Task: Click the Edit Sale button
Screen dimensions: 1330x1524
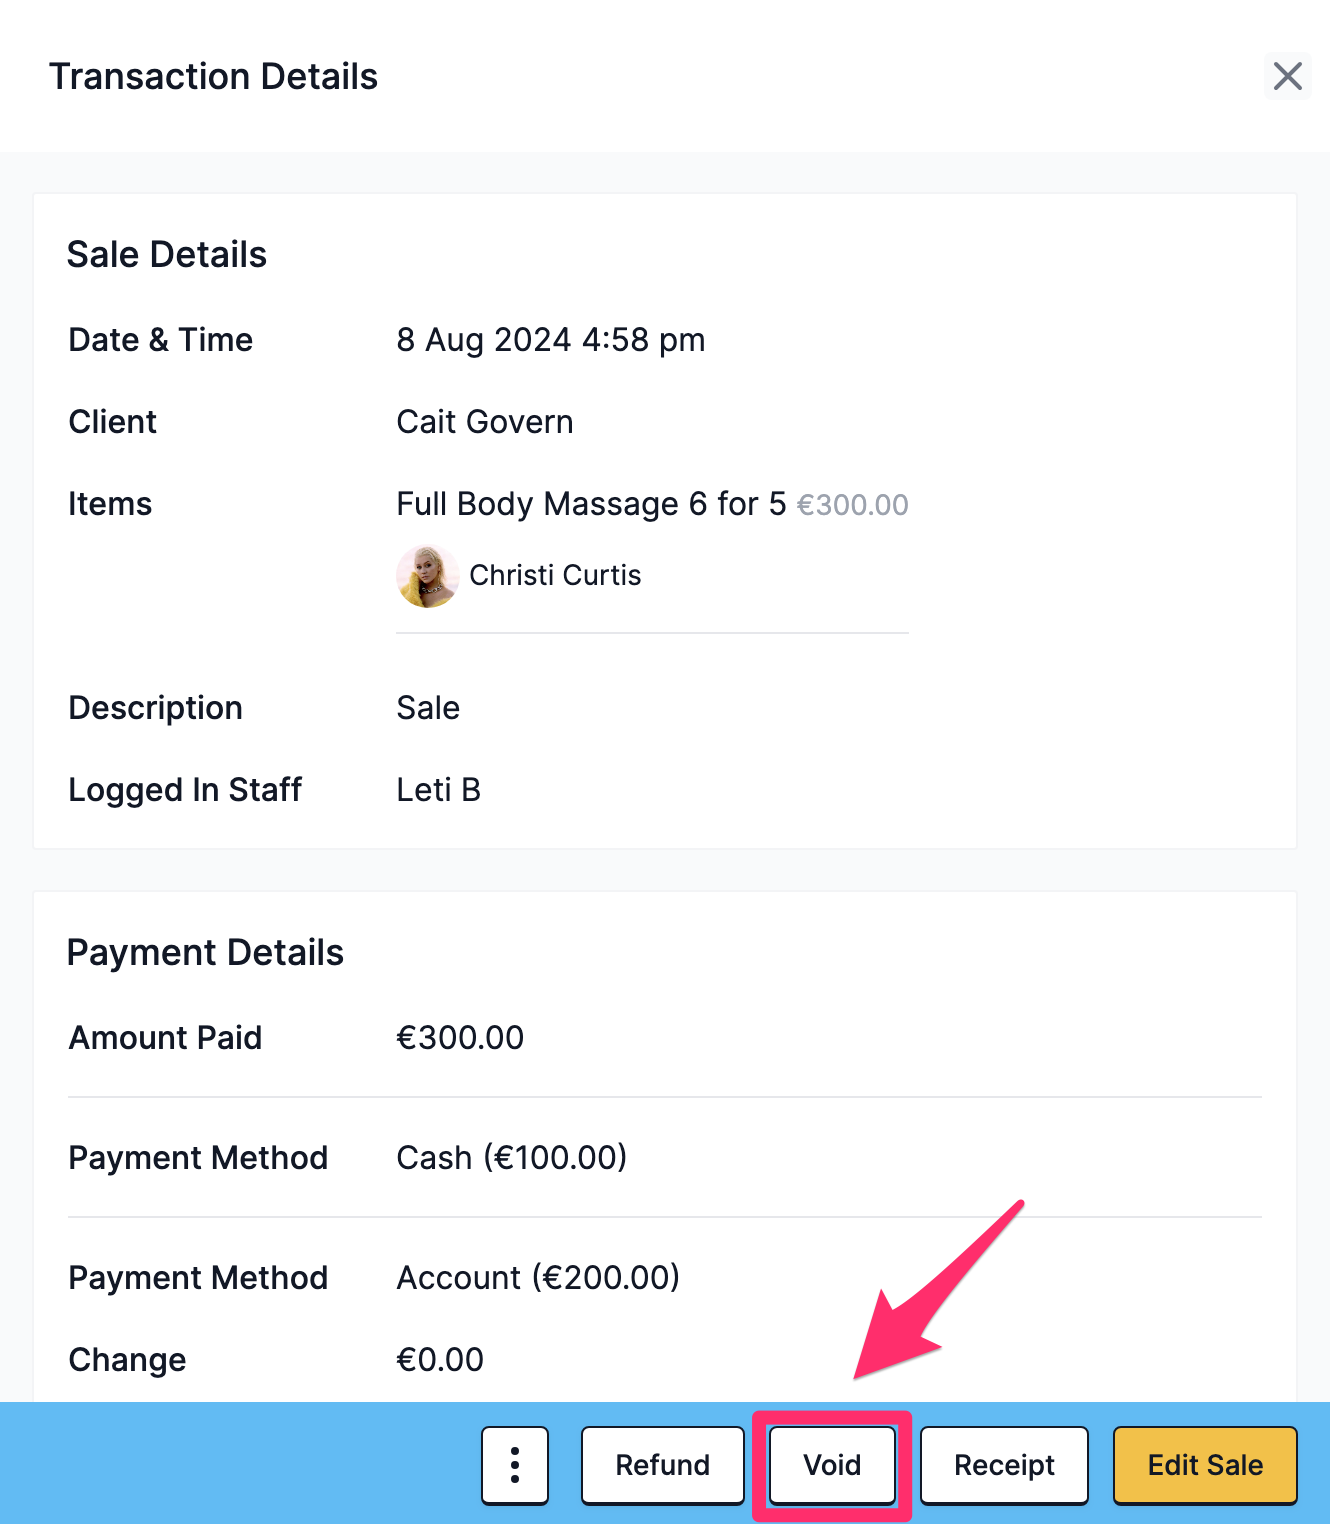Action: click(1205, 1465)
